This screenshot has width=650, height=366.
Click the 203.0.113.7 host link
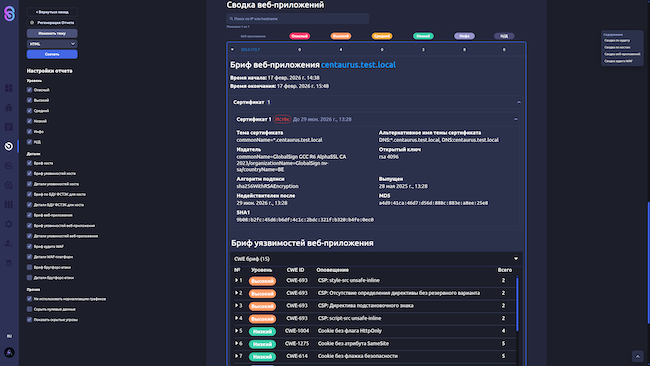tap(250, 49)
